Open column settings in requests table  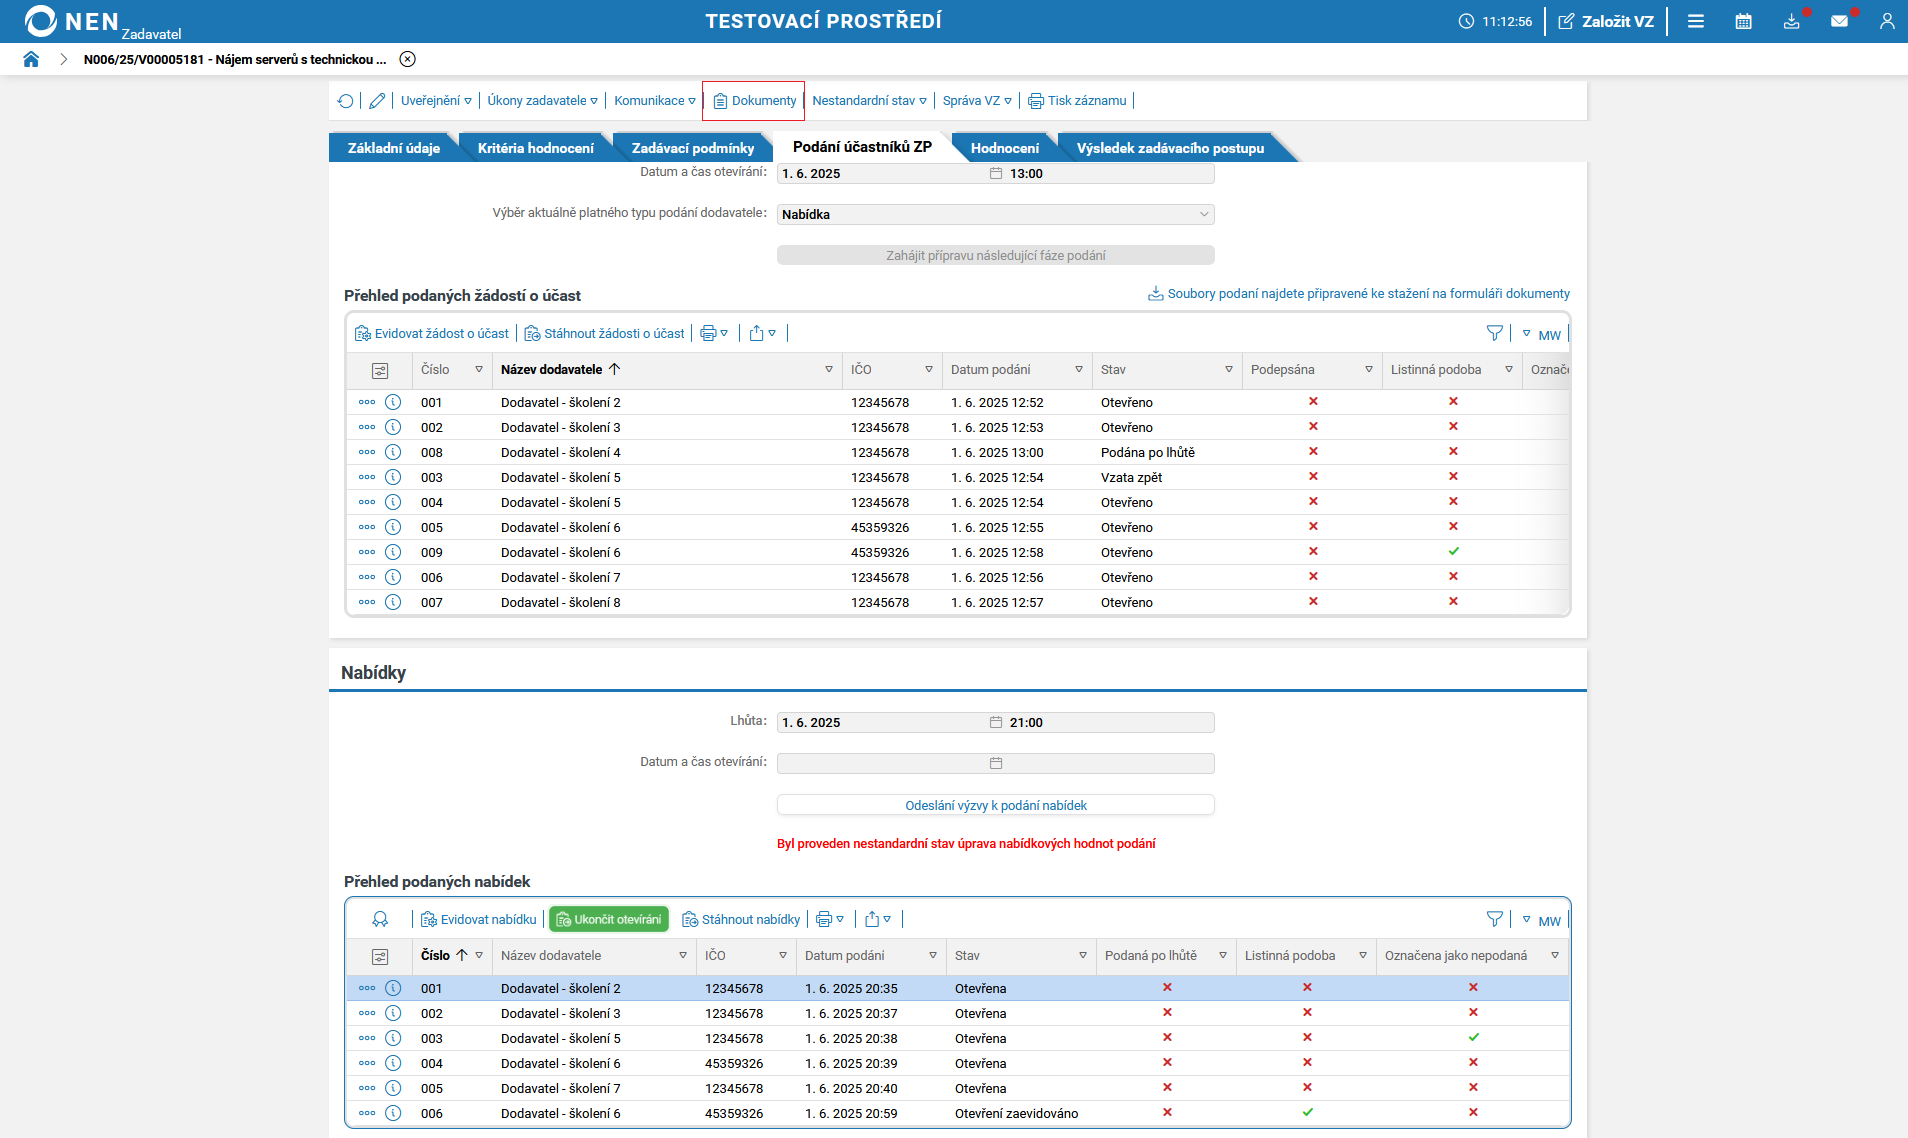380,370
